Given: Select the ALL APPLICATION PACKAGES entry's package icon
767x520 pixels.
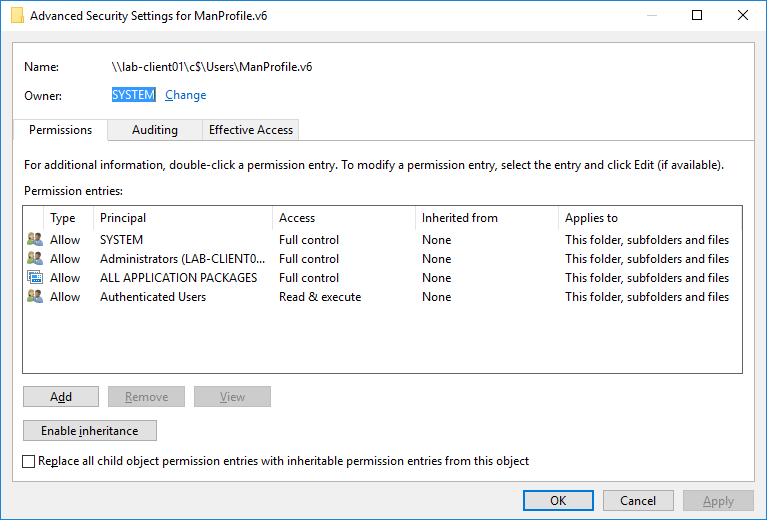Looking at the screenshot, I should coord(35,277).
